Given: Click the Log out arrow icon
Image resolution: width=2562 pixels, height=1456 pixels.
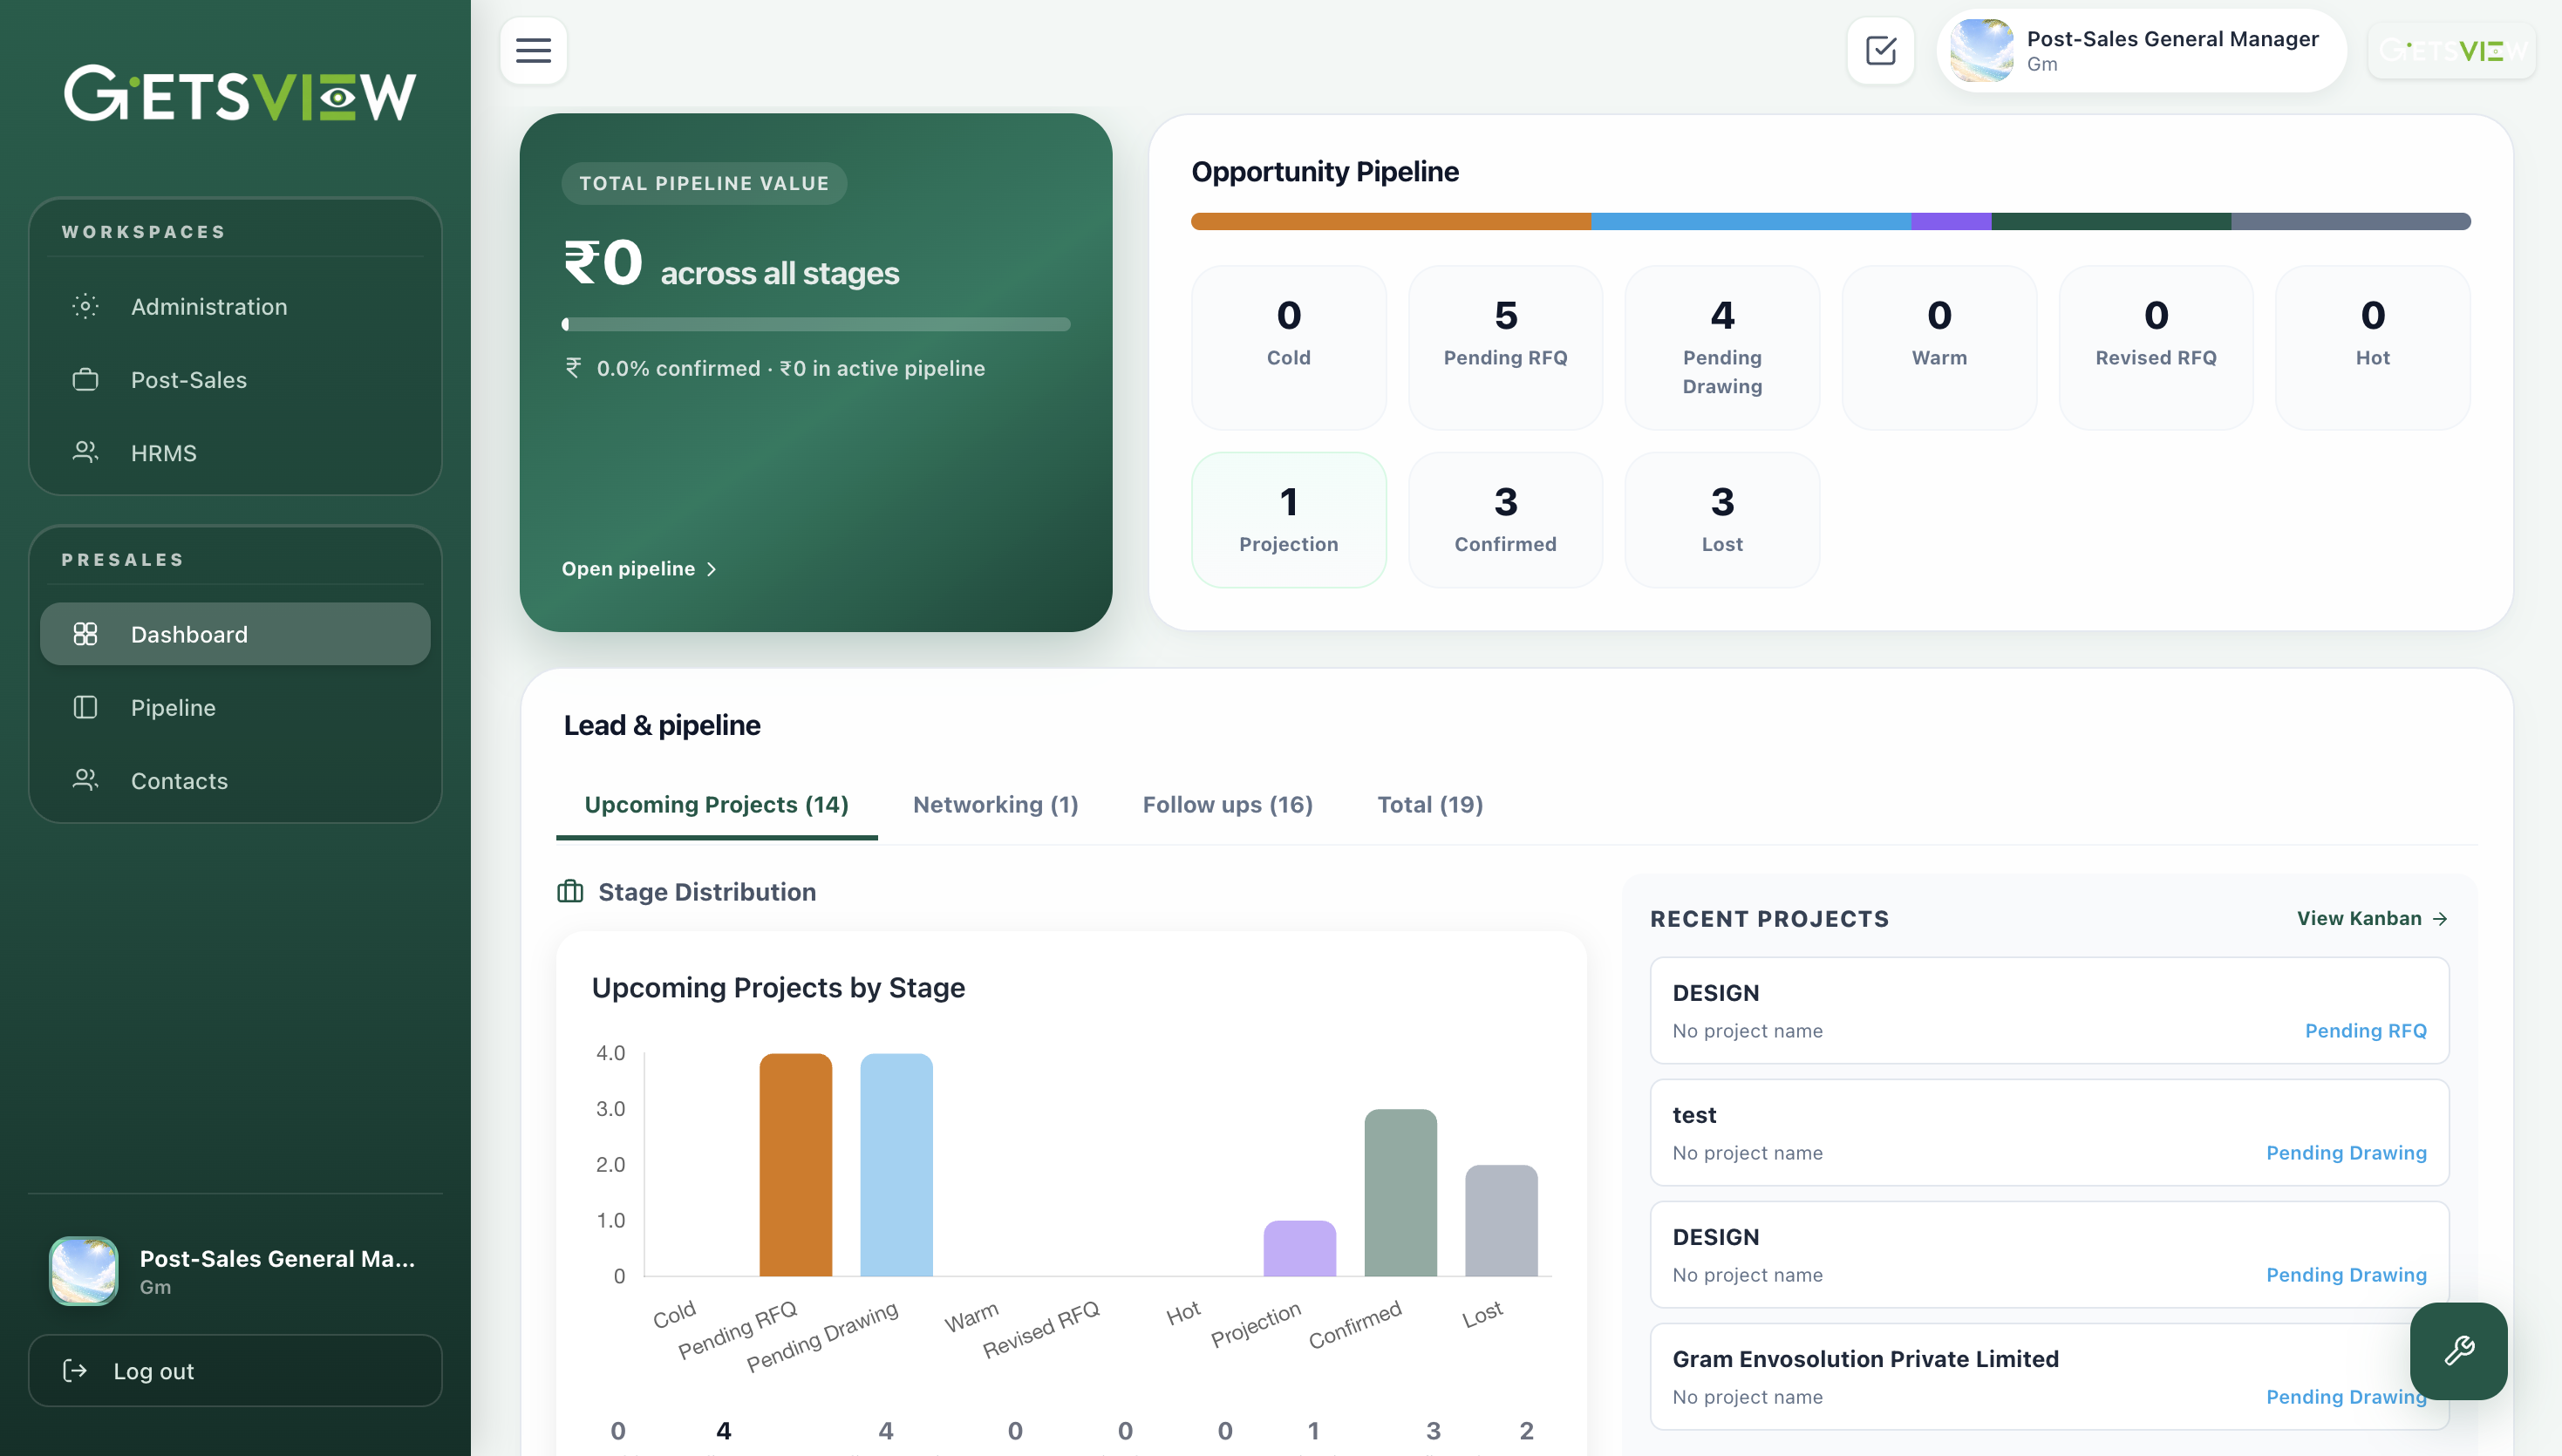Looking at the screenshot, I should (75, 1370).
